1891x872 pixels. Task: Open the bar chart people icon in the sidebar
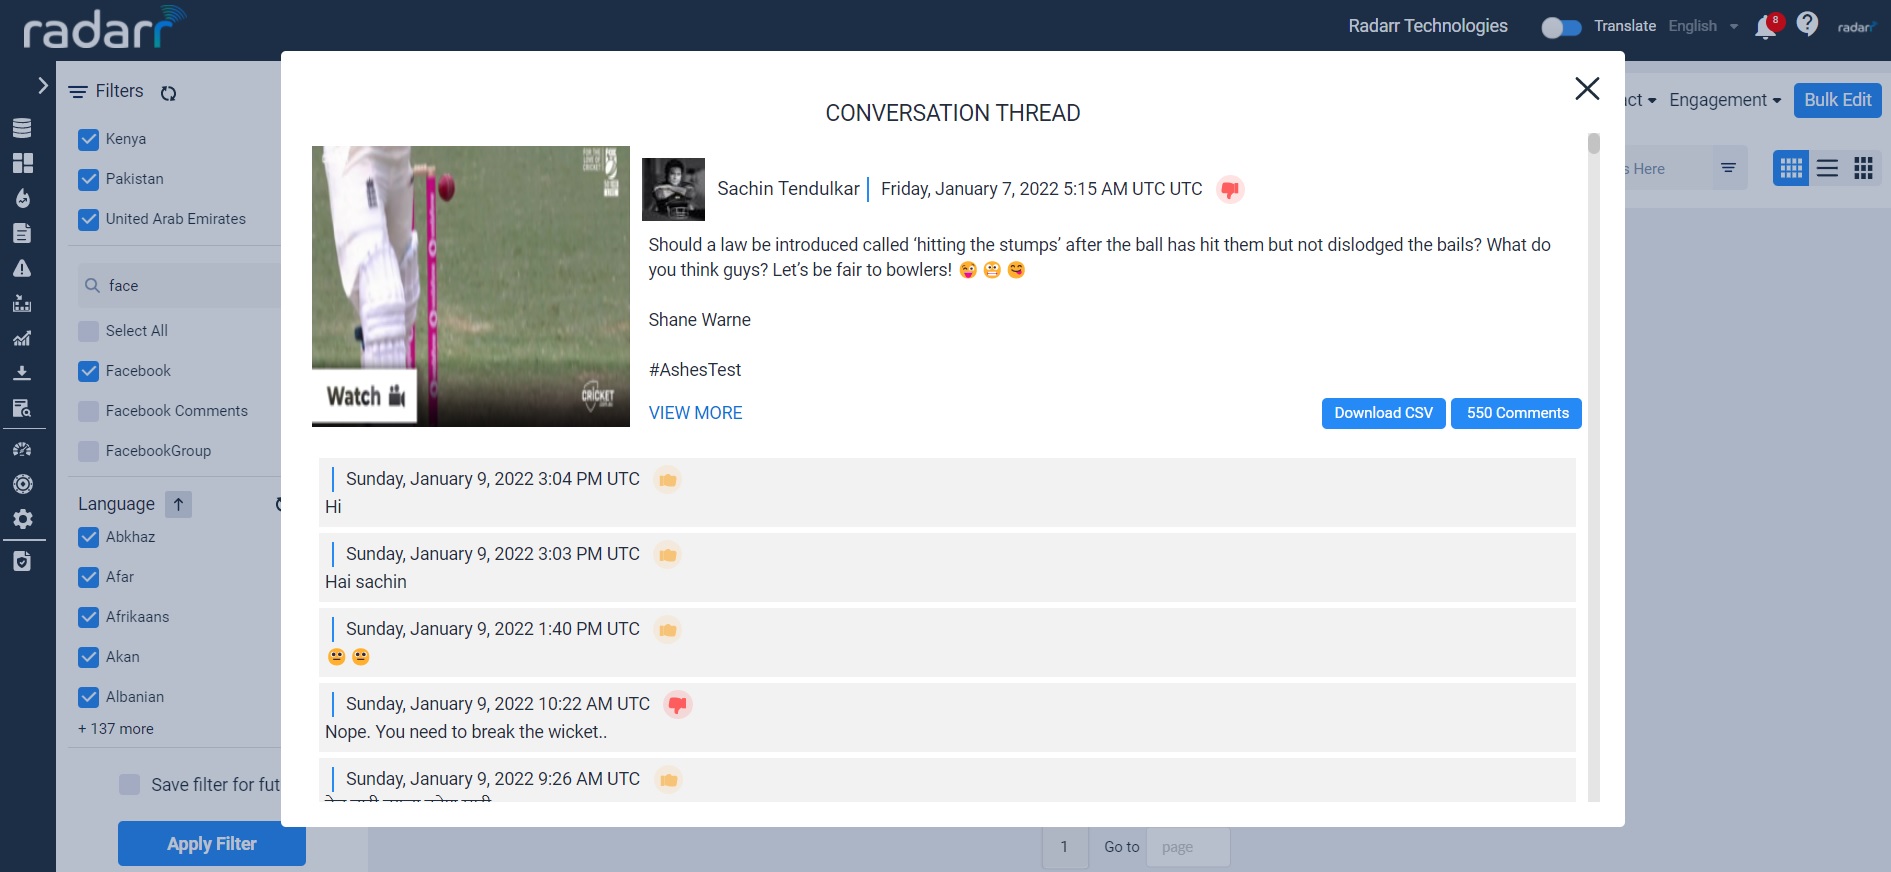coord(22,303)
